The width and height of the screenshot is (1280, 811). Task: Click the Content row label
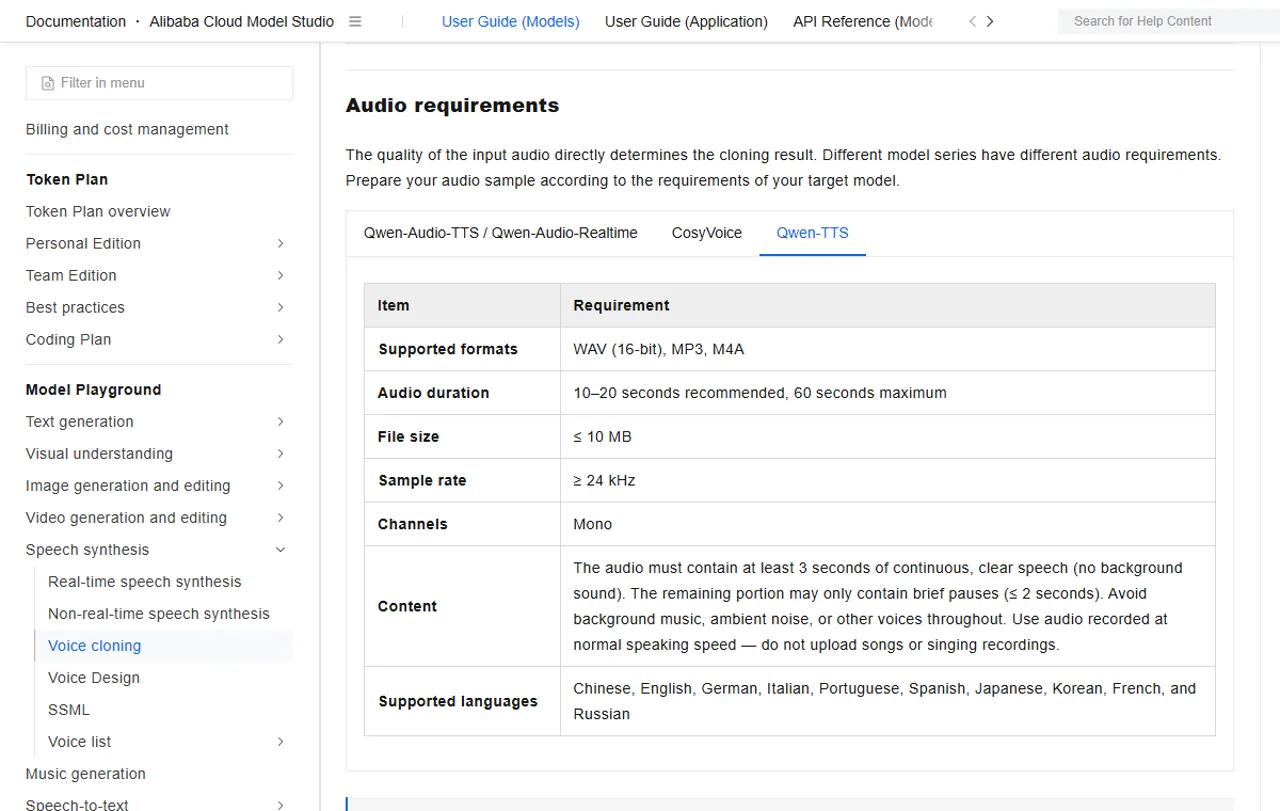407,606
